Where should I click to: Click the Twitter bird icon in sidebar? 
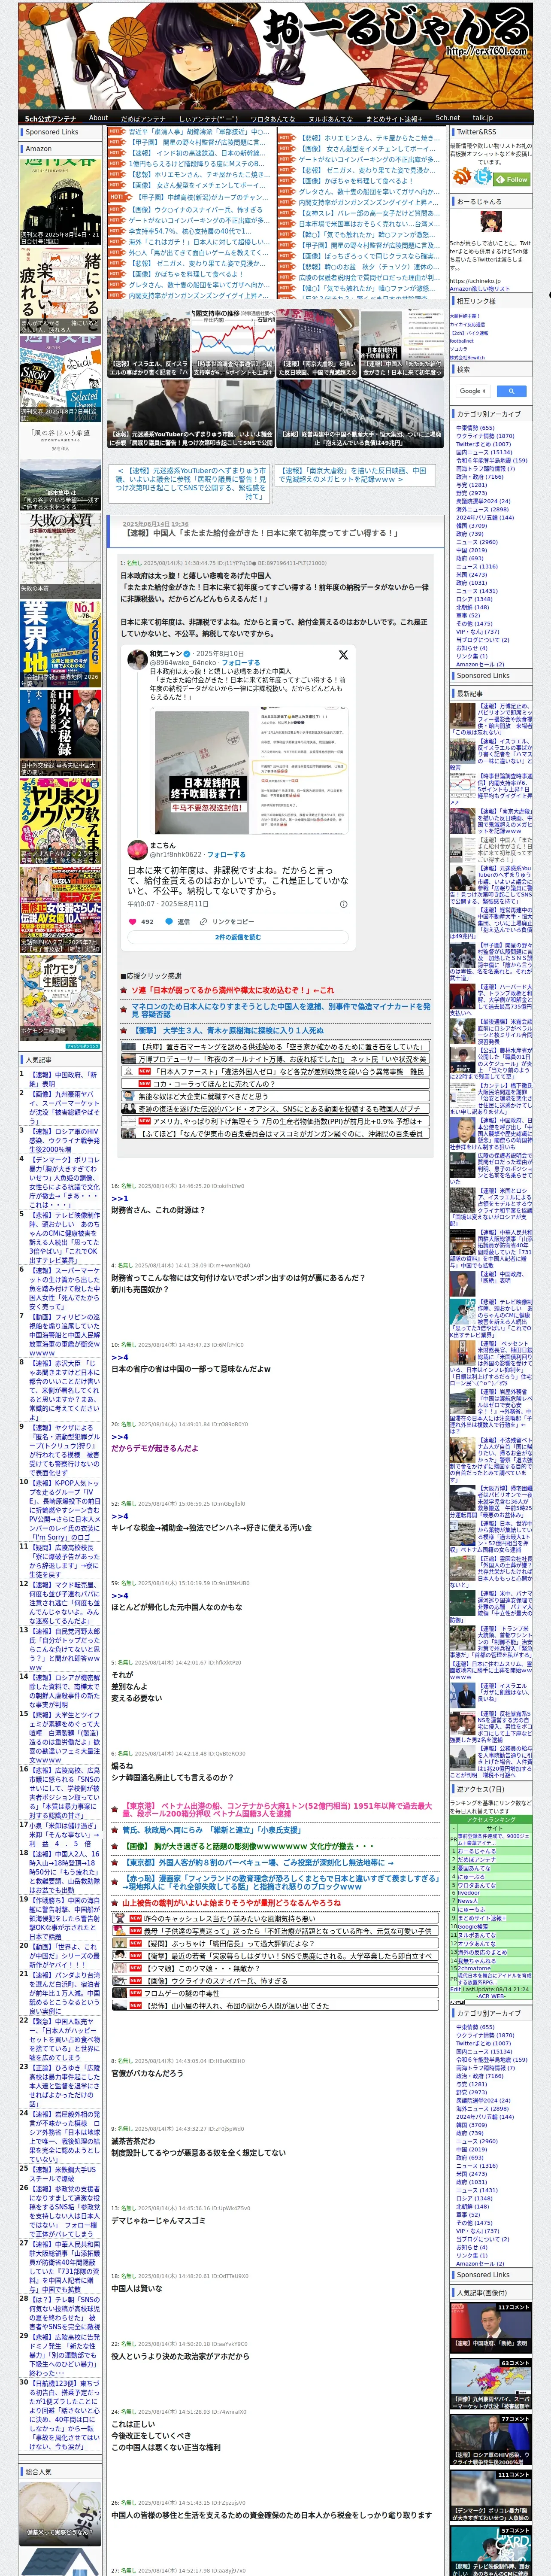[484, 177]
